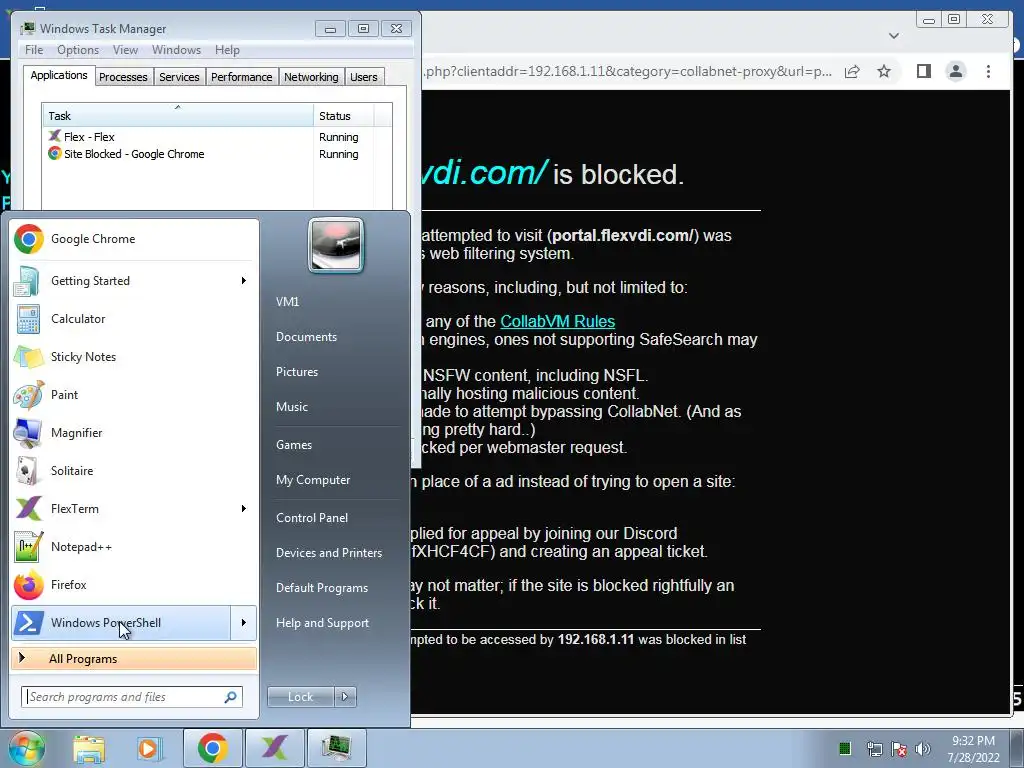
Task: Launch Windows PowerShell from Start menu
Action: (x=121, y=622)
